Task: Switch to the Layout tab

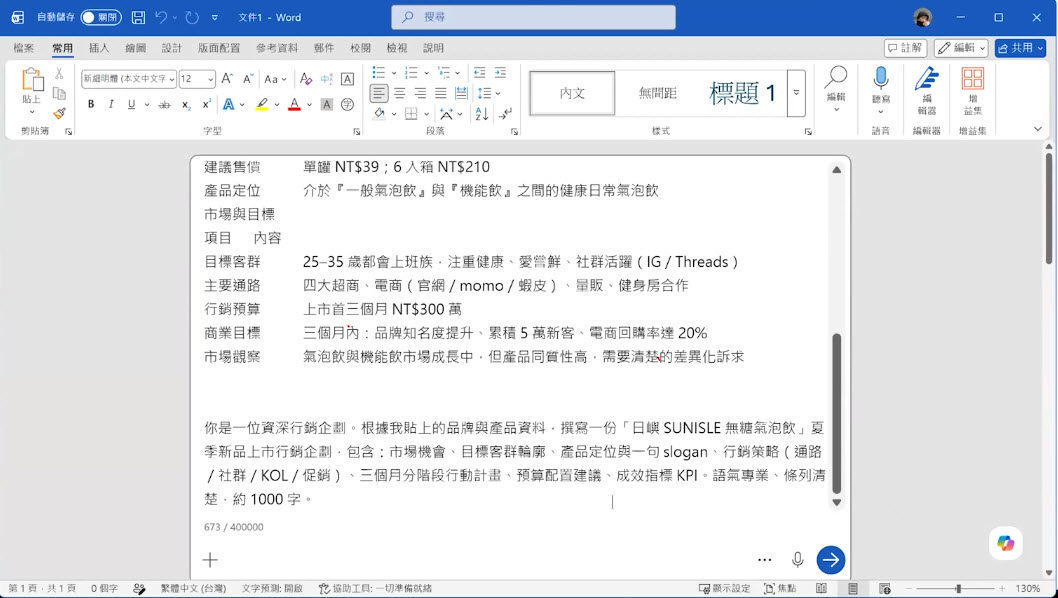Action: [x=219, y=48]
